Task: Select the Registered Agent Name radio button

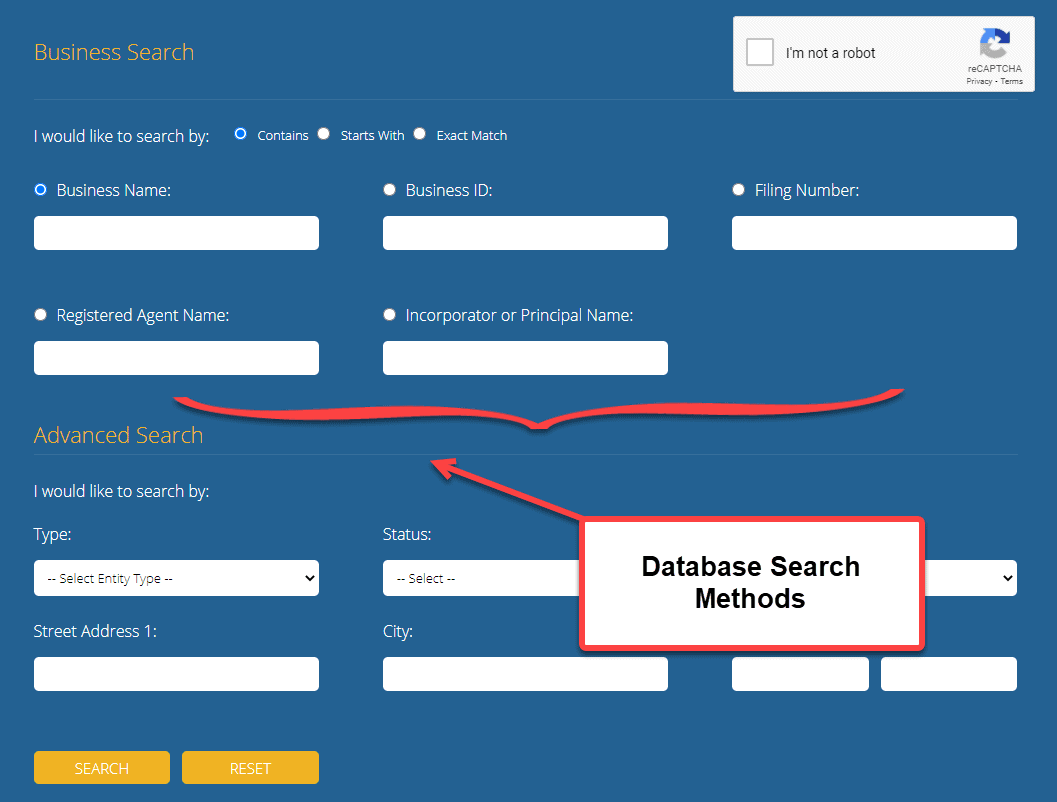Action: click(40, 315)
